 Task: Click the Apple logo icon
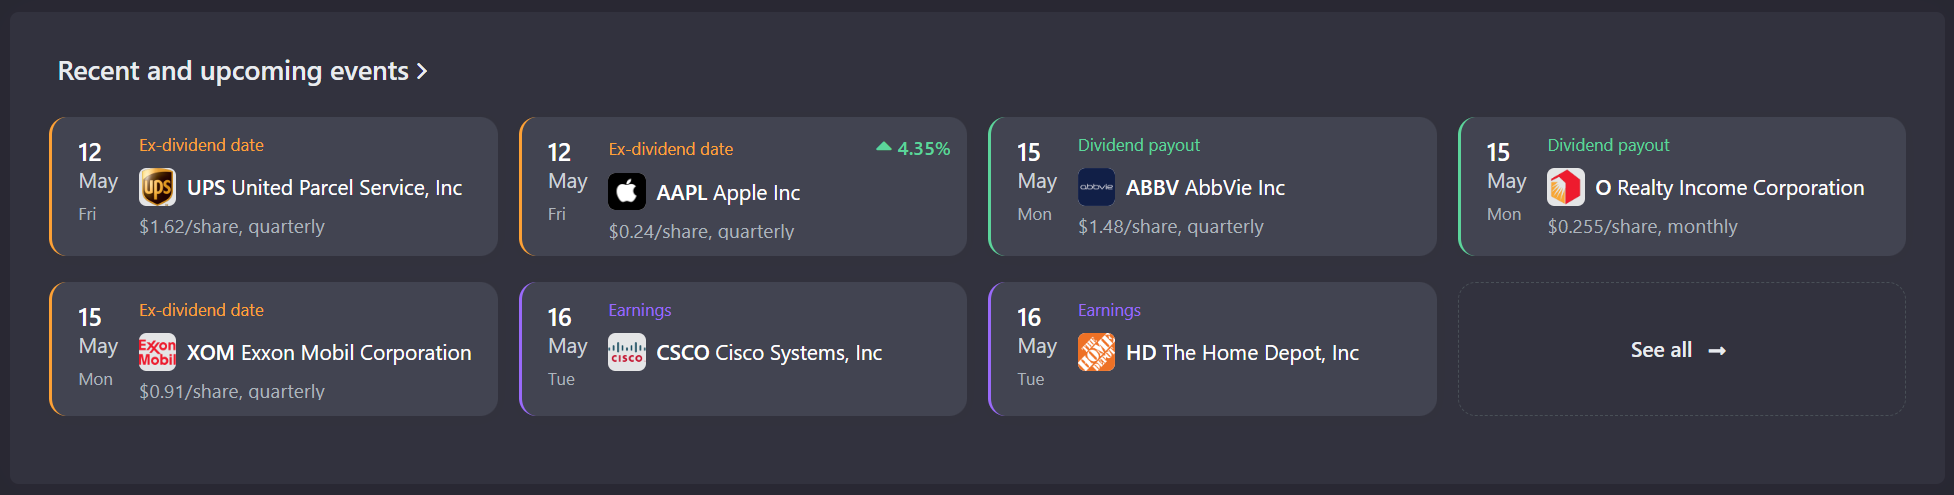627,192
